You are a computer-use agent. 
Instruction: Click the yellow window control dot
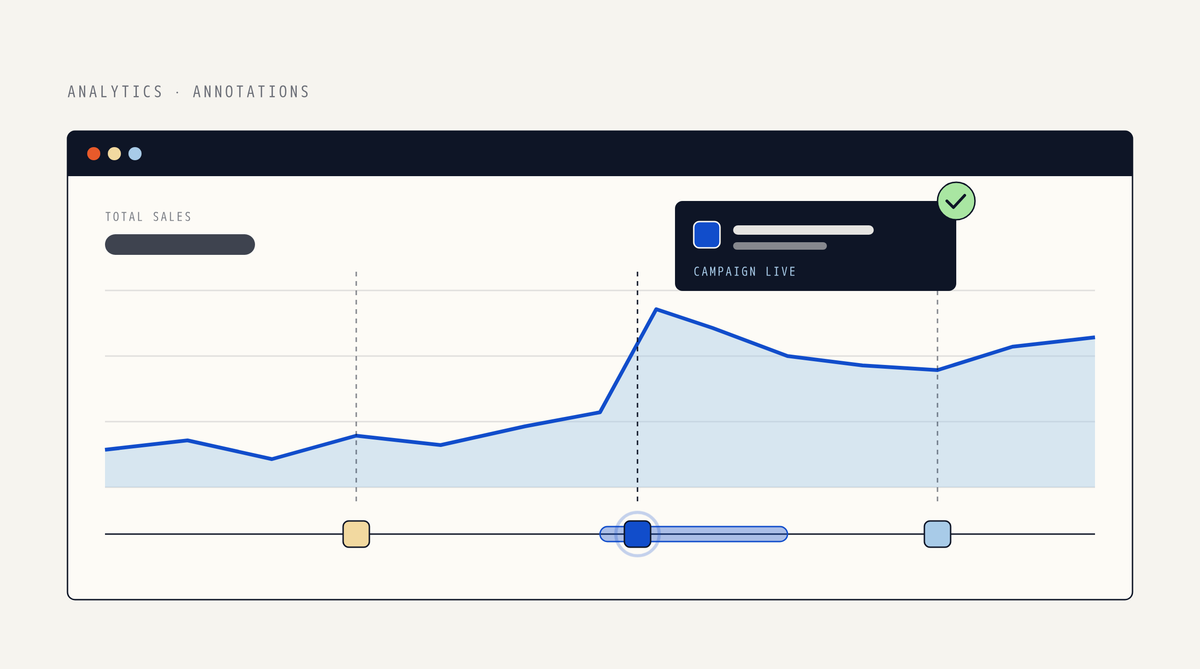(114, 154)
